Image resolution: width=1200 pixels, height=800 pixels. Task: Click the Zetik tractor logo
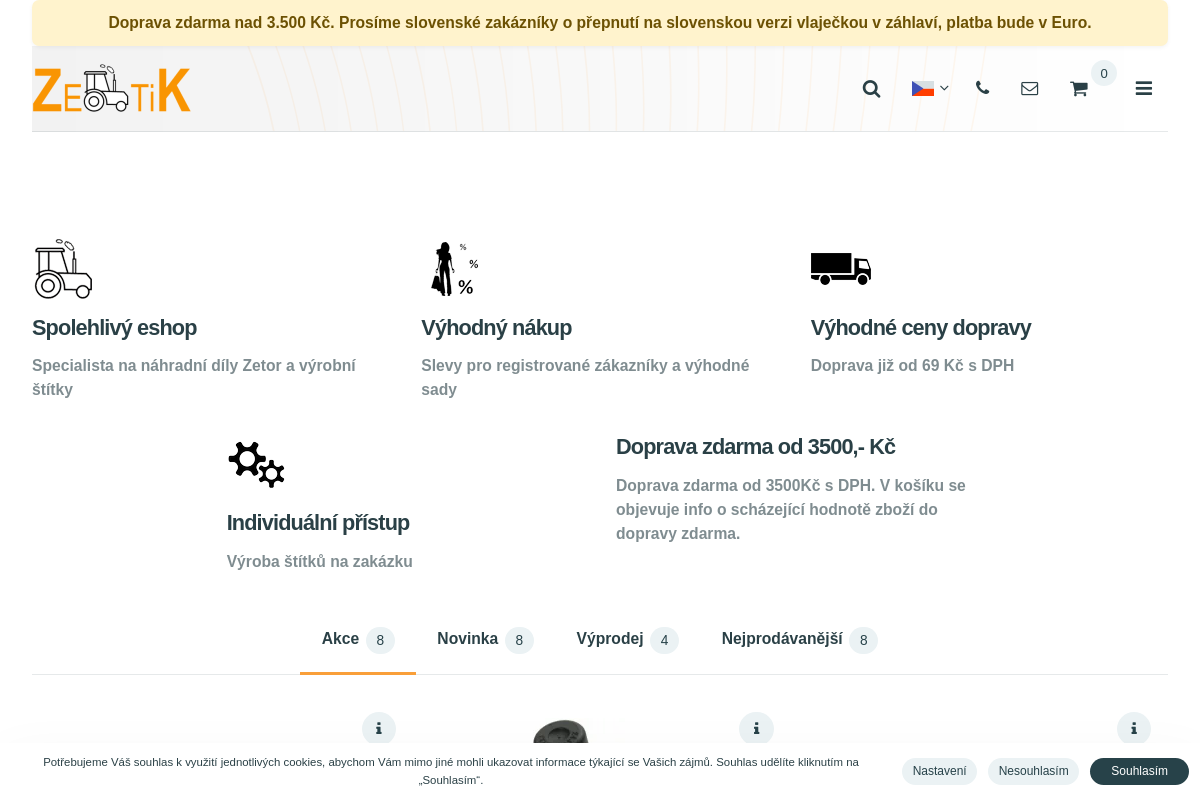111,89
